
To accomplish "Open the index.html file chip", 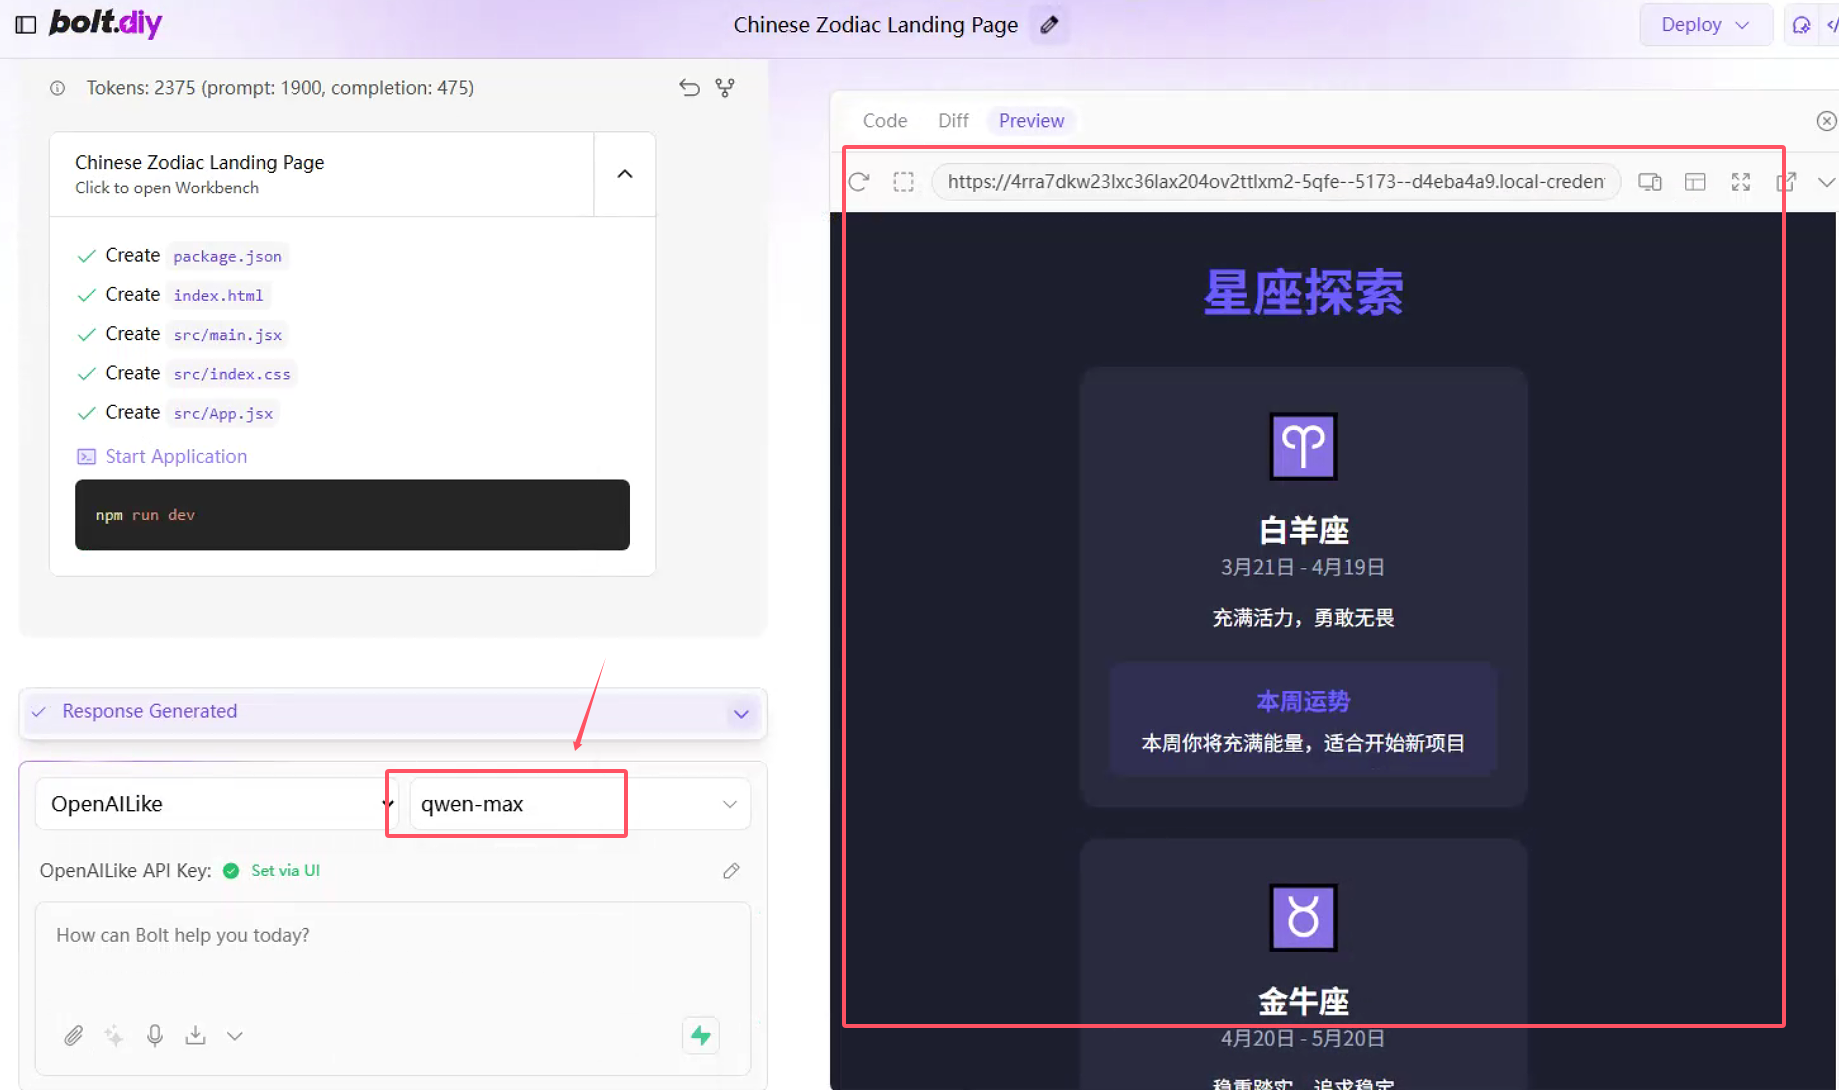I will (218, 295).
